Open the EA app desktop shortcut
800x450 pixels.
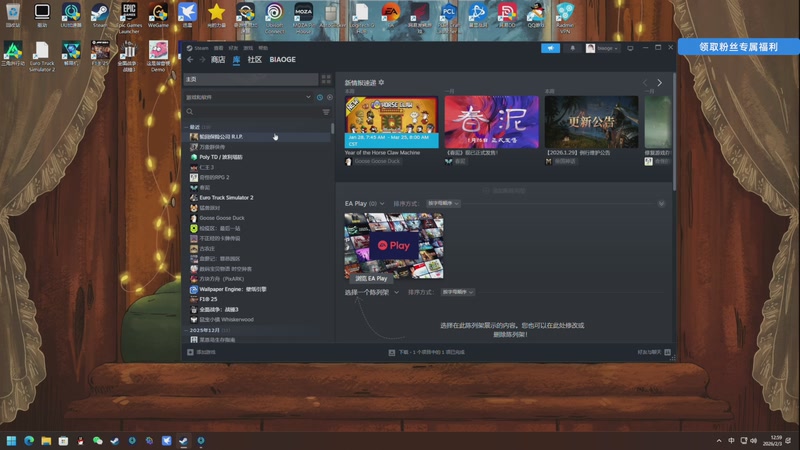[x=391, y=15]
